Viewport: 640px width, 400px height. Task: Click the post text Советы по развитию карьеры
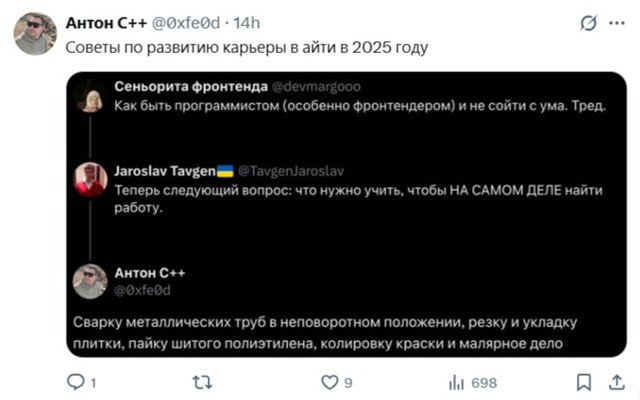click(x=247, y=48)
